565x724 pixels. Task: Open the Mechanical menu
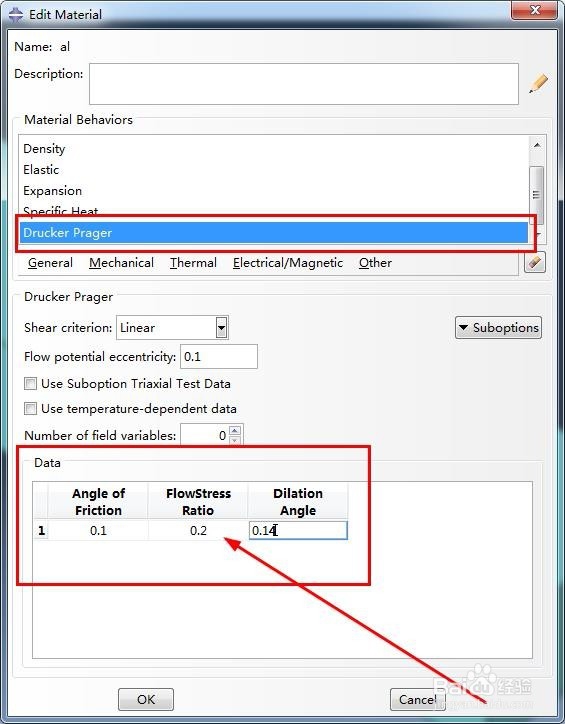[121, 263]
